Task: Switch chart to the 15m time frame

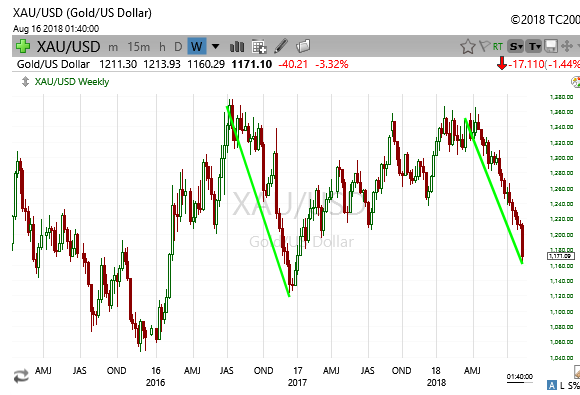Action: (139, 47)
